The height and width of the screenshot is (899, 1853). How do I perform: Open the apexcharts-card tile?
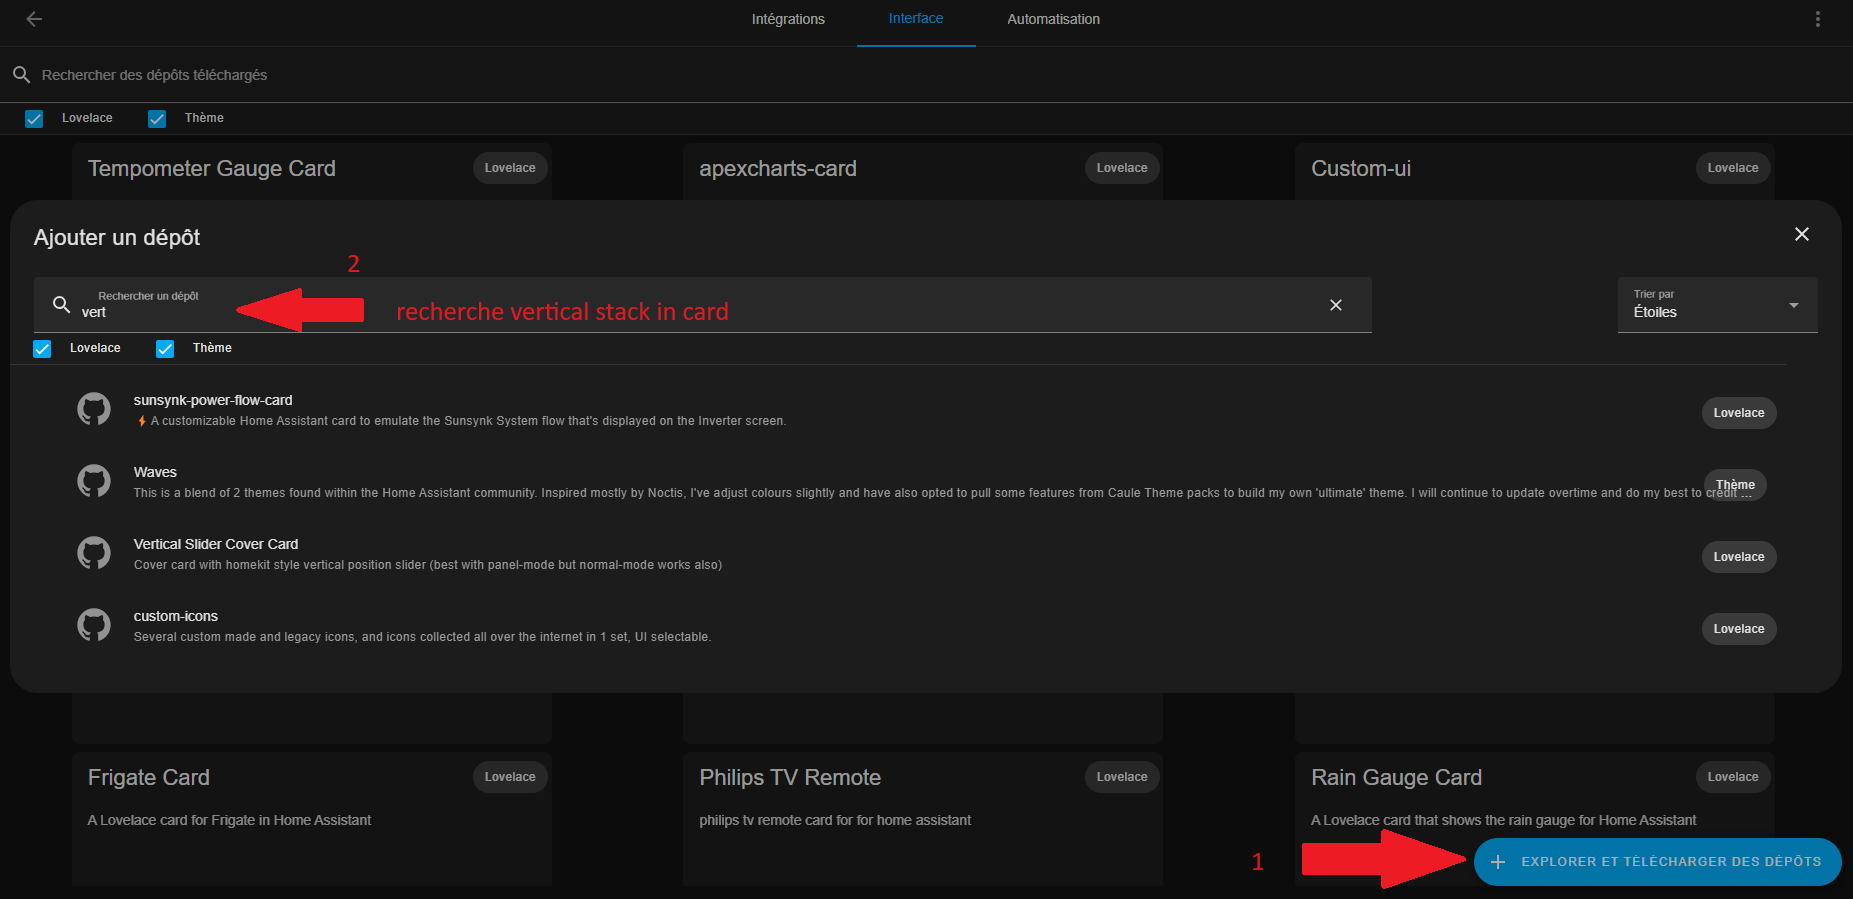(922, 171)
